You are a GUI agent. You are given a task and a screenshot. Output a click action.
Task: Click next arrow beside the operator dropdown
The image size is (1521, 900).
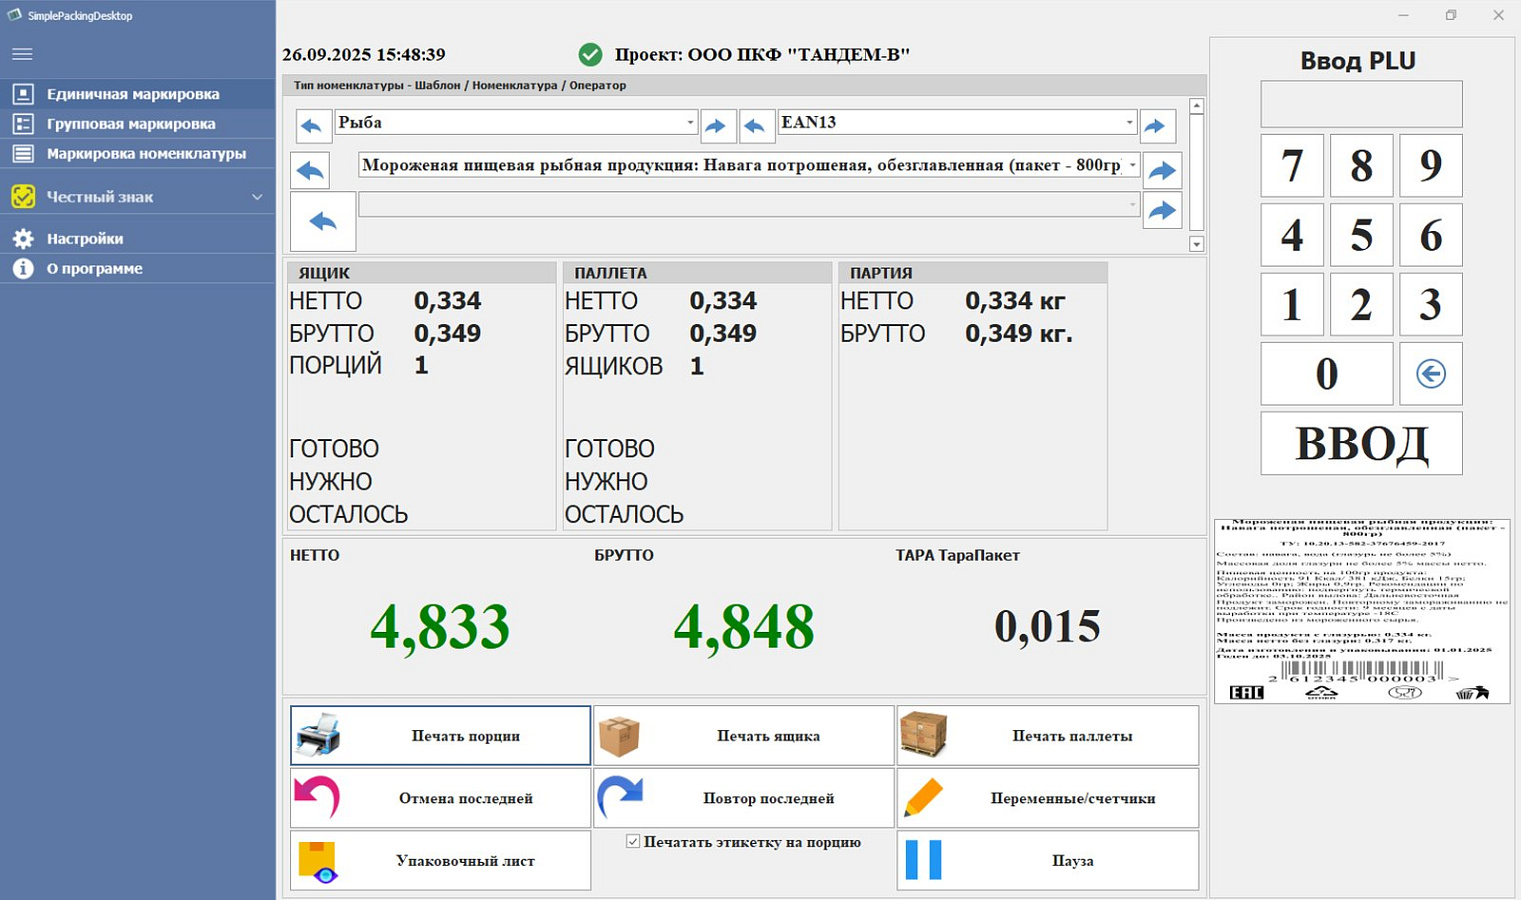click(x=1162, y=210)
